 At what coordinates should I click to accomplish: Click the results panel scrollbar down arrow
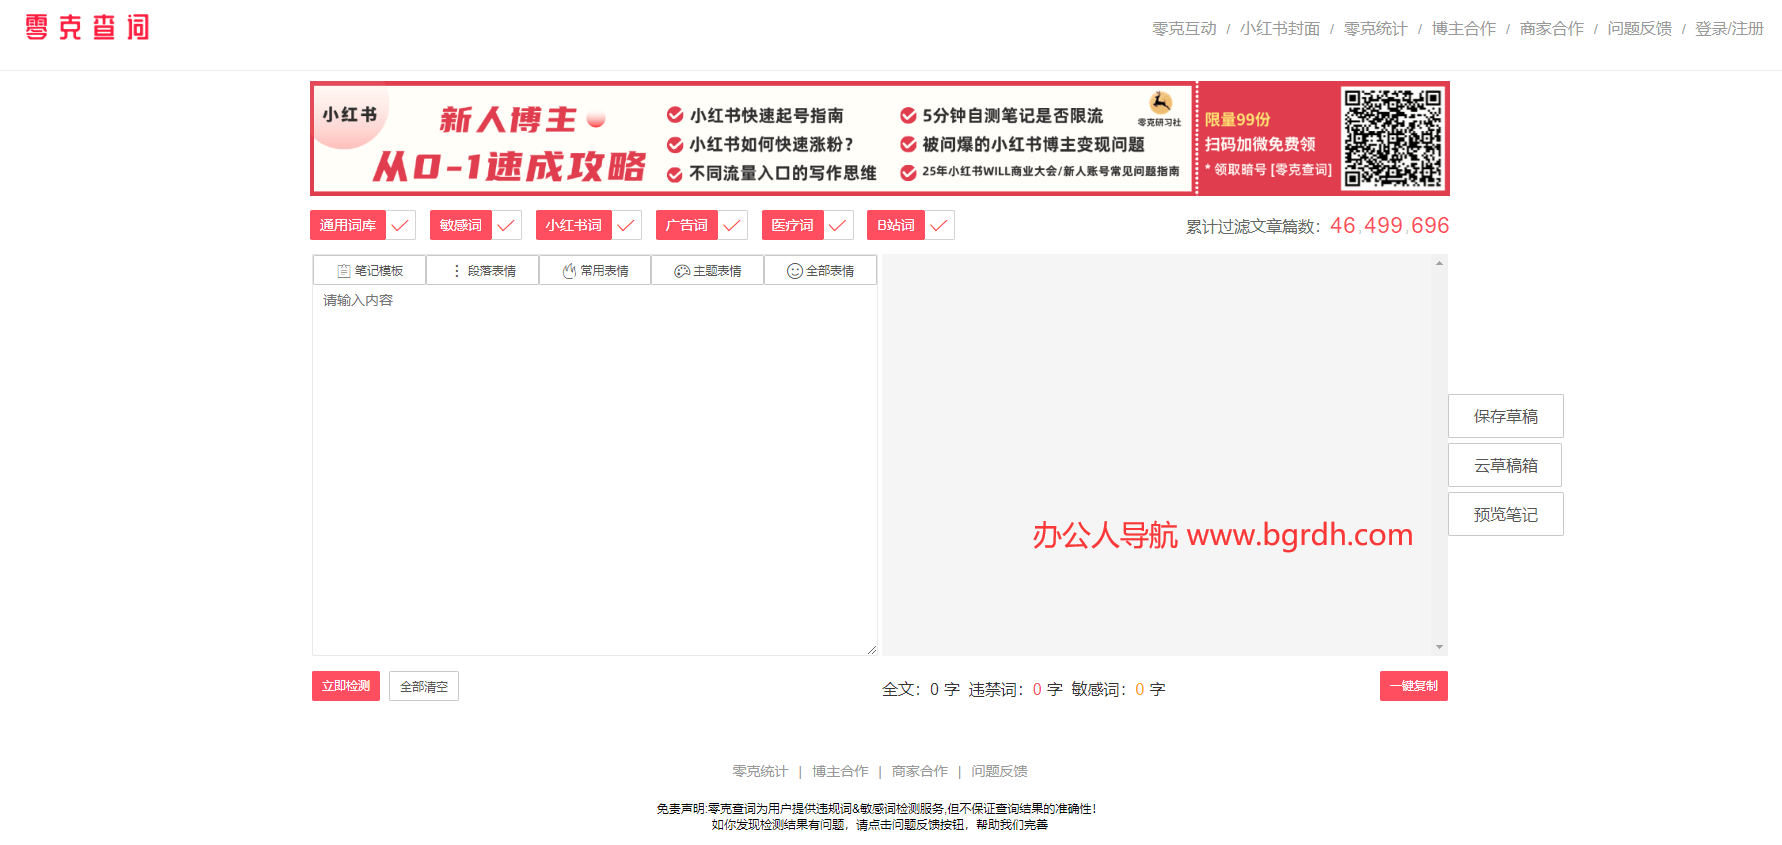[x=1439, y=647]
